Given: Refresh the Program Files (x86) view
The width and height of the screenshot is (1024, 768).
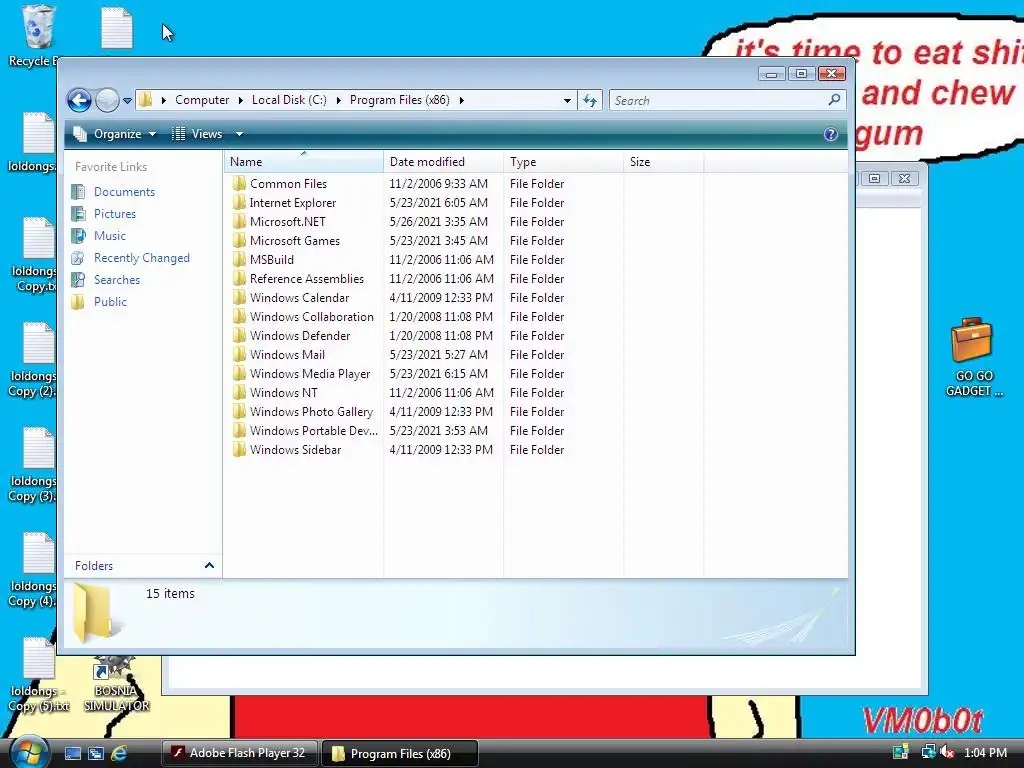Looking at the screenshot, I should [x=590, y=101].
